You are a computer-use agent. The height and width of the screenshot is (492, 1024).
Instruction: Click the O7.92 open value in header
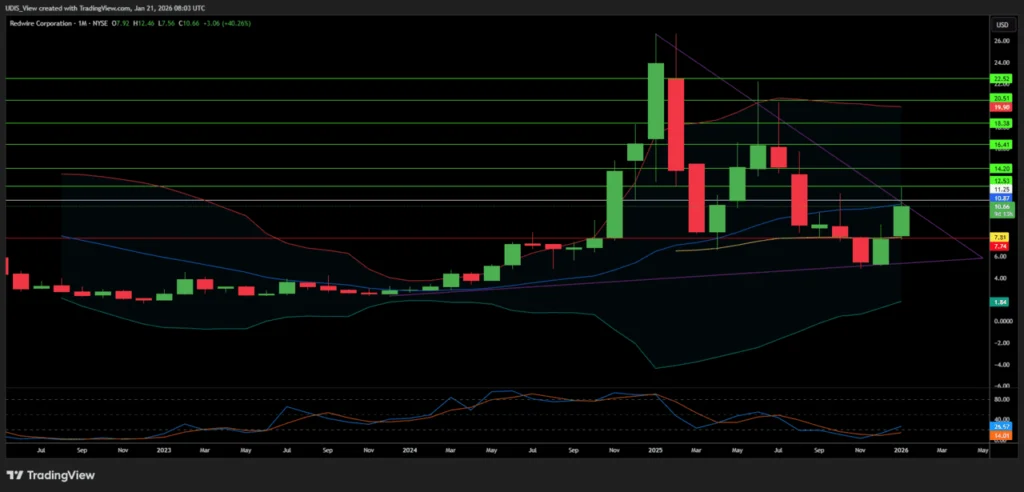120,24
